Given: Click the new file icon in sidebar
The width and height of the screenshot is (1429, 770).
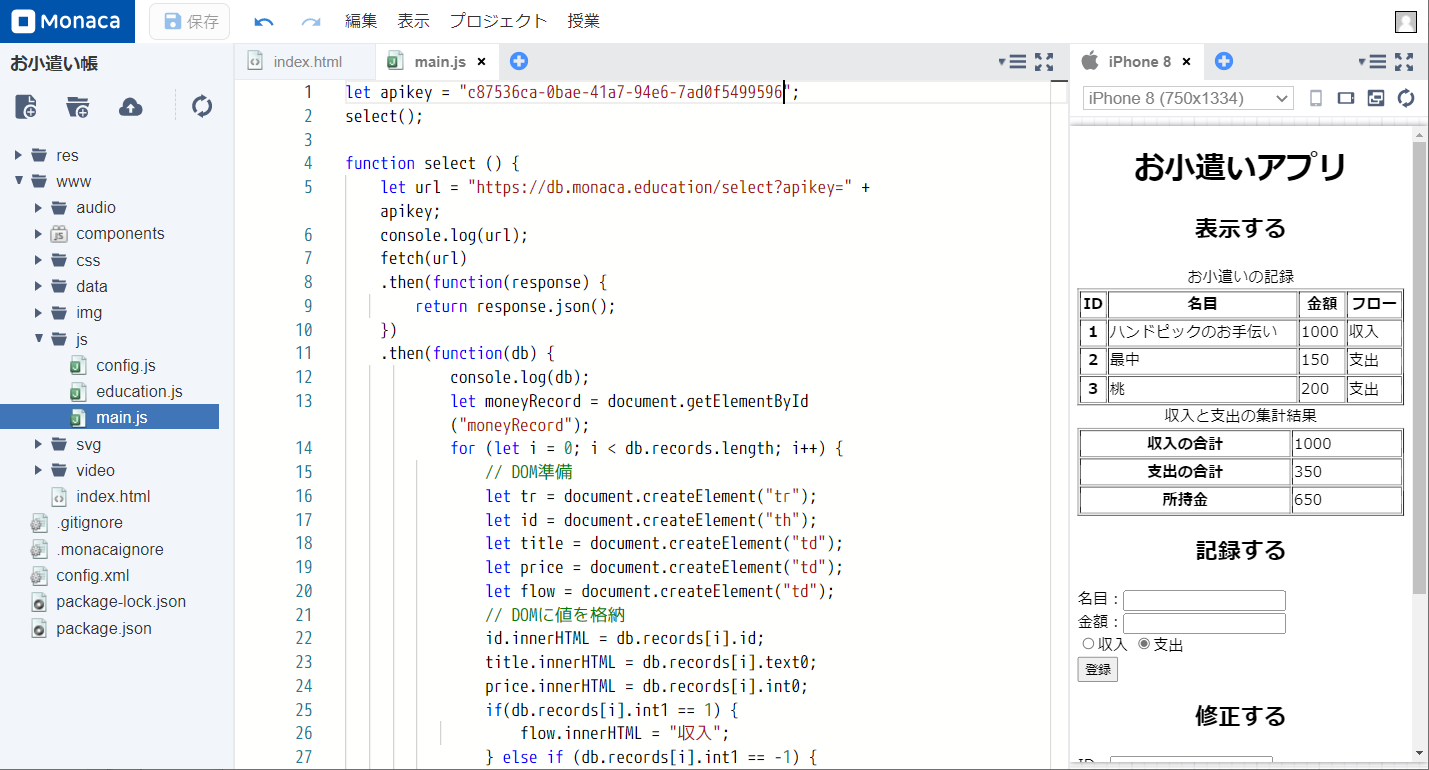Looking at the screenshot, I should (x=26, y=106).
